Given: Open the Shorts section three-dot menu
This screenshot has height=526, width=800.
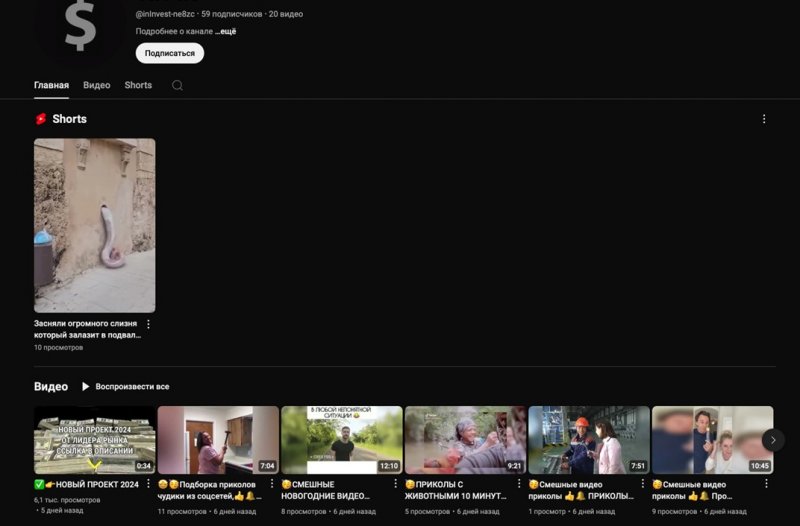Looking at the screenshot, I should (764, 119).
